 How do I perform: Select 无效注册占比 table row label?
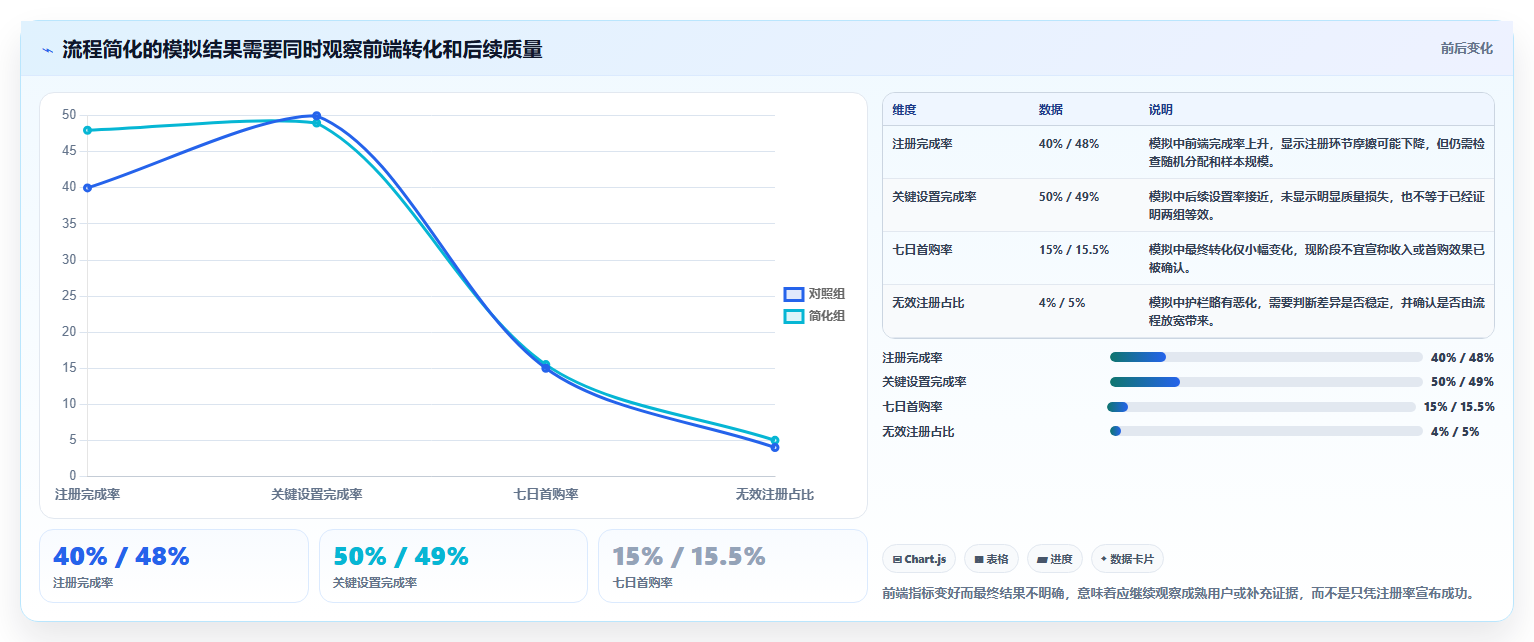[x=929, y=302]
